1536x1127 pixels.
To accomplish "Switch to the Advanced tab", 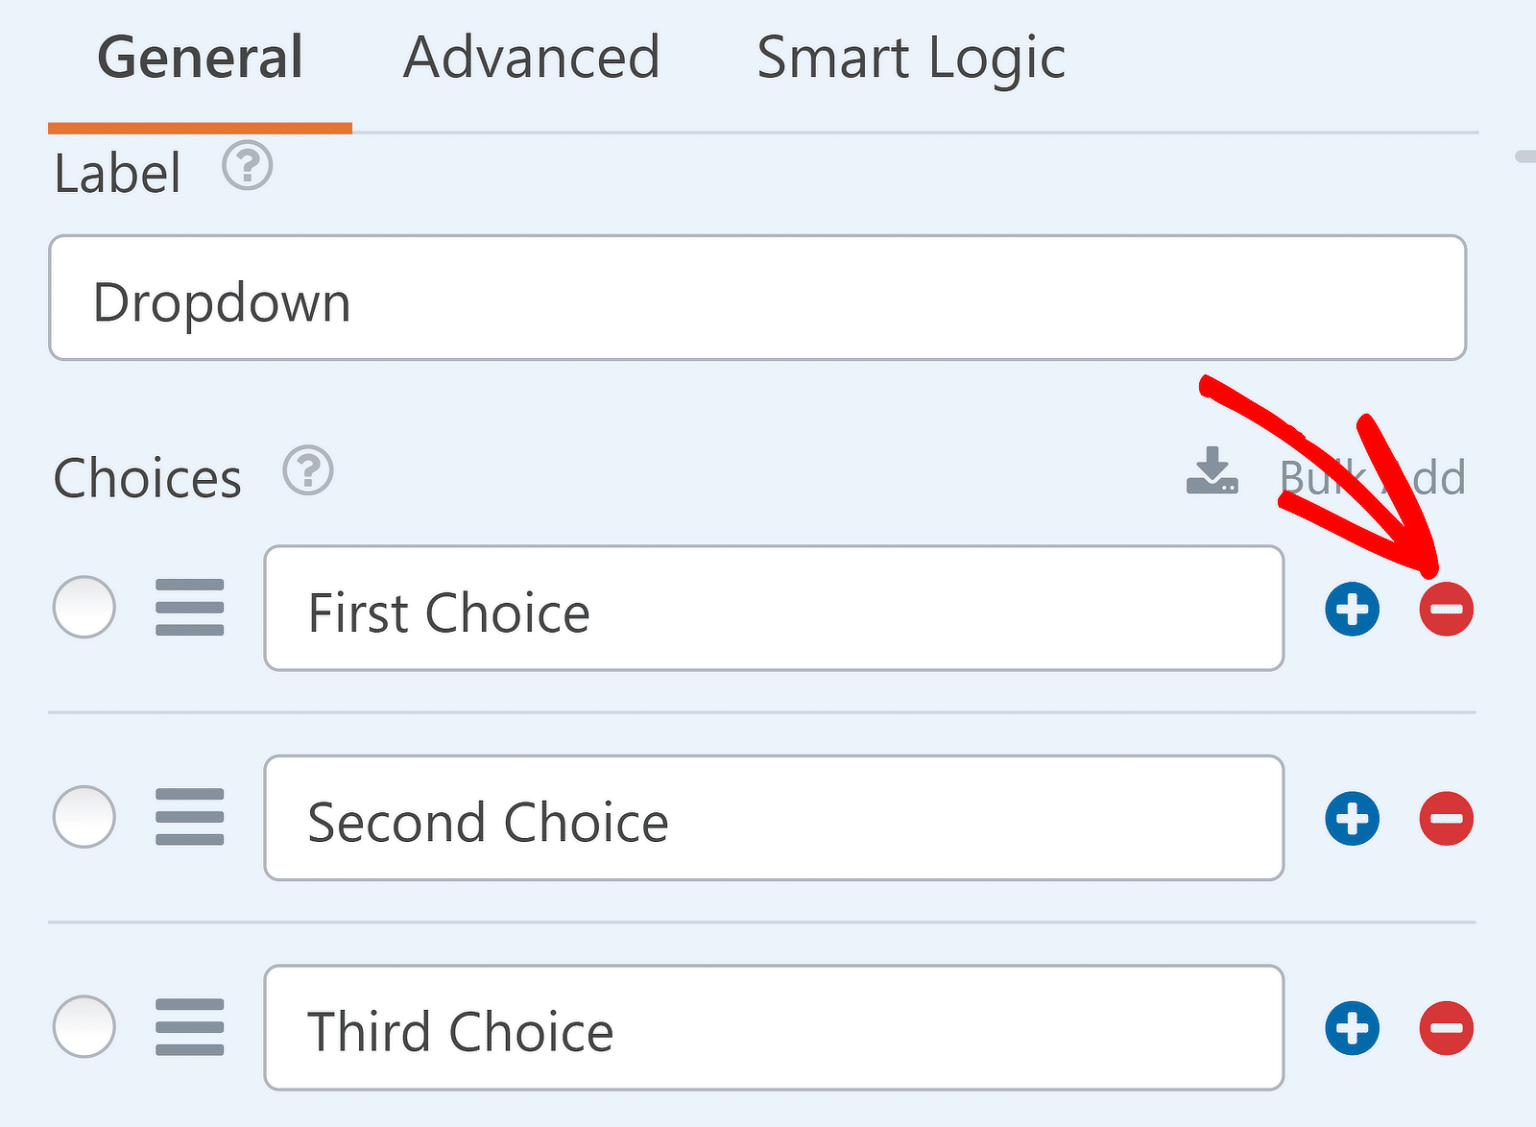I will click(x=531, y=57).
